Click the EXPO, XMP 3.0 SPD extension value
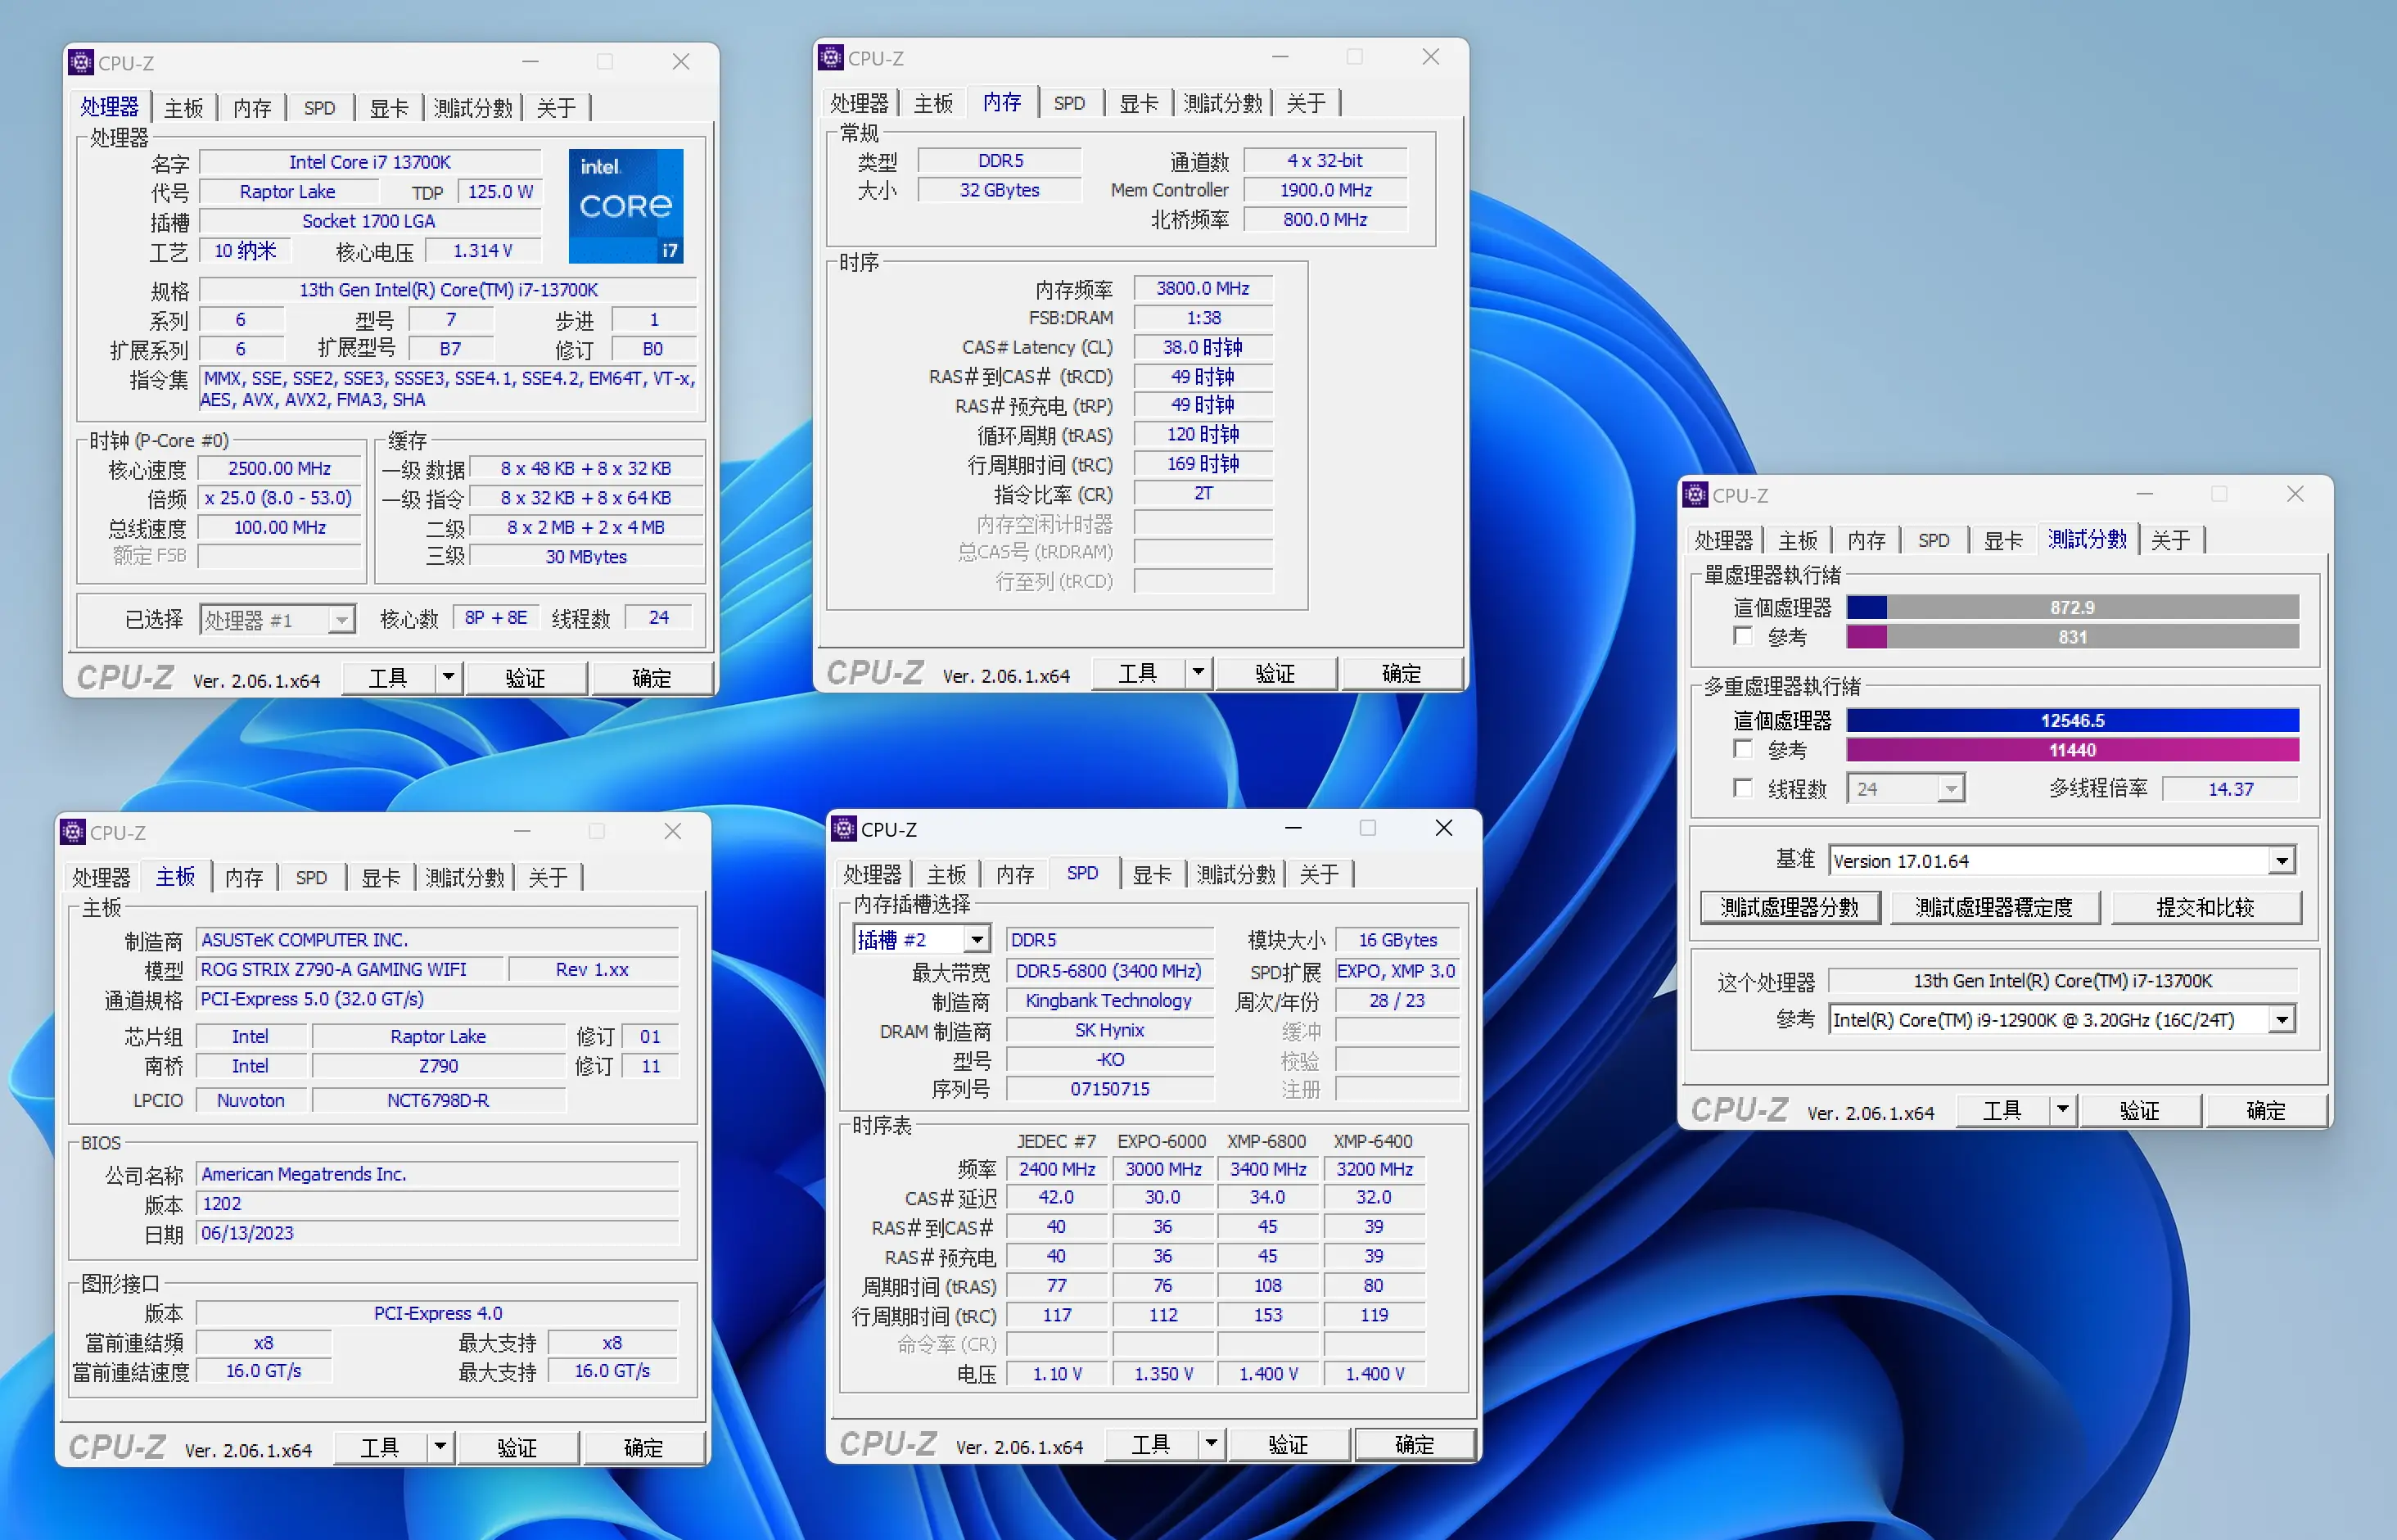The height and width of the screenshot is (1540, 2397). 1396,971
